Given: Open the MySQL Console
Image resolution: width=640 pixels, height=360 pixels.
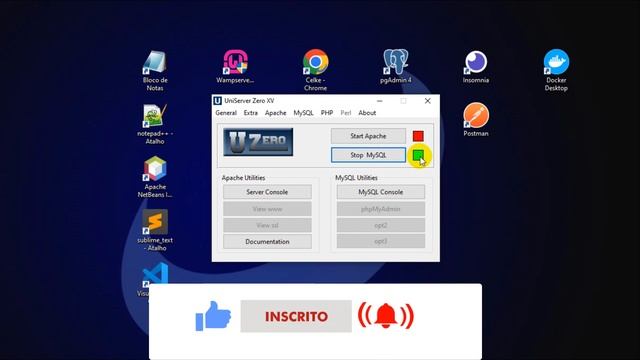Looking at the screenshot, I should [380, 192].
